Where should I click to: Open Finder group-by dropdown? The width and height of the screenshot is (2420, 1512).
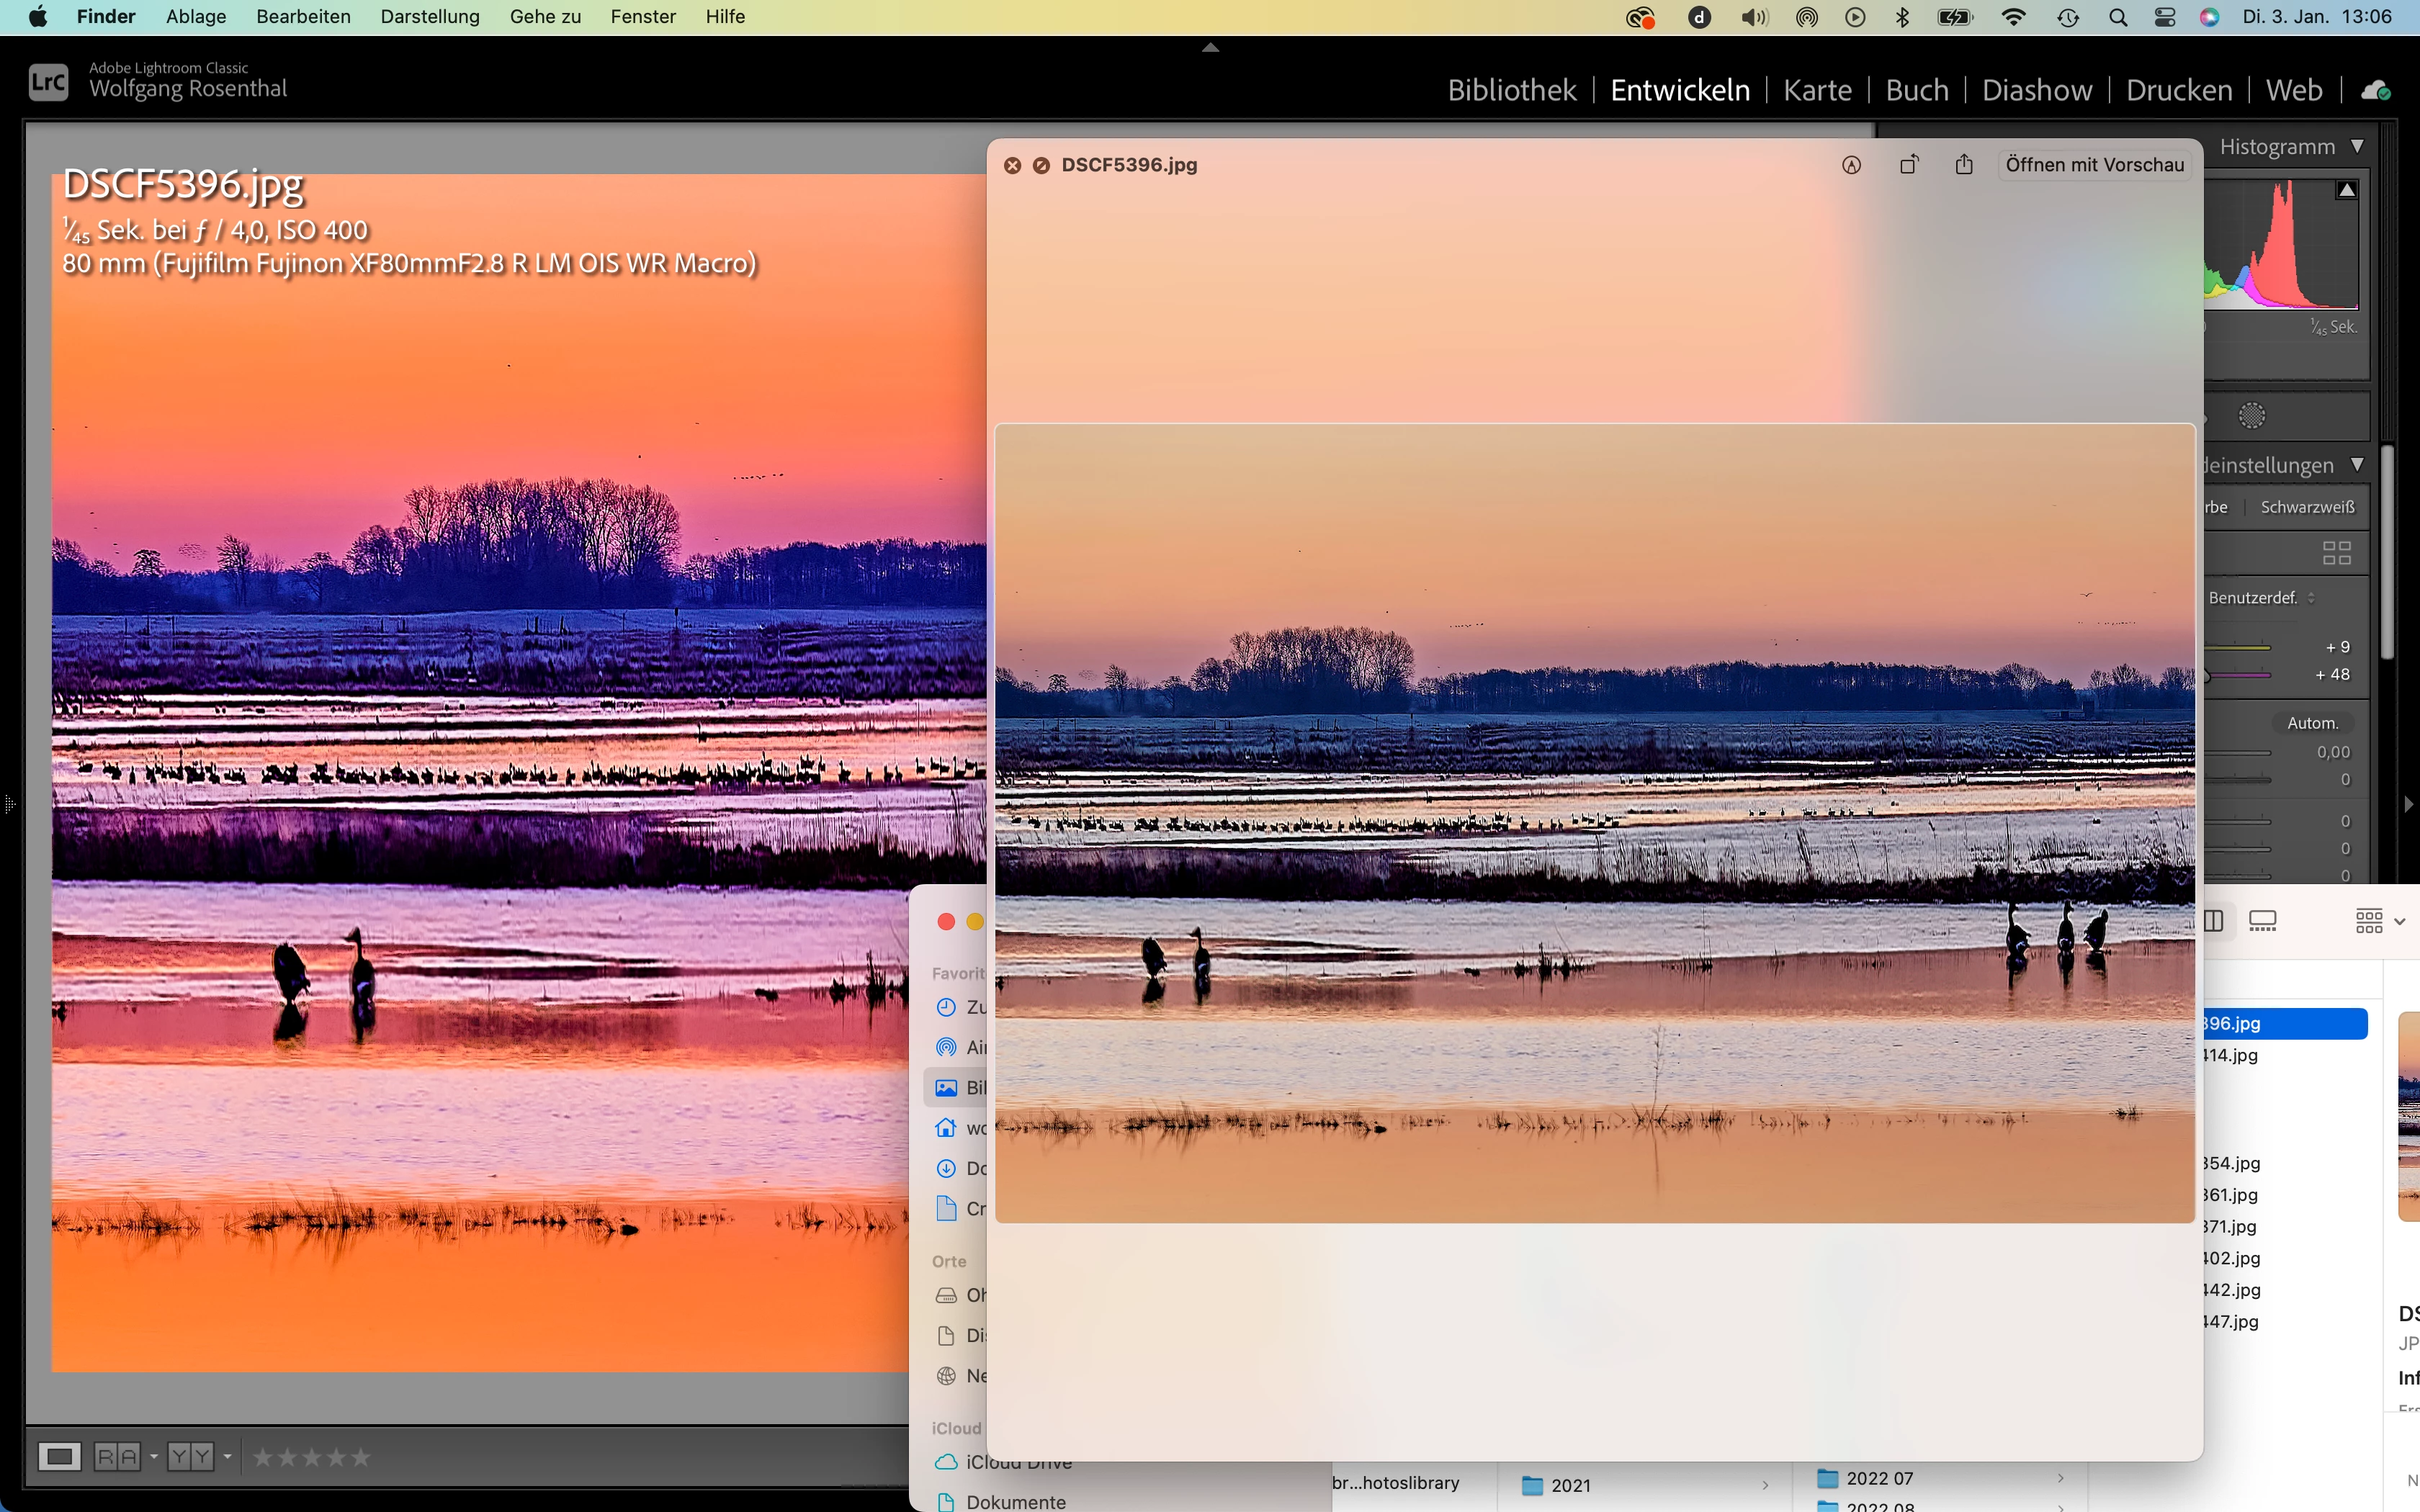(2380, 920)
